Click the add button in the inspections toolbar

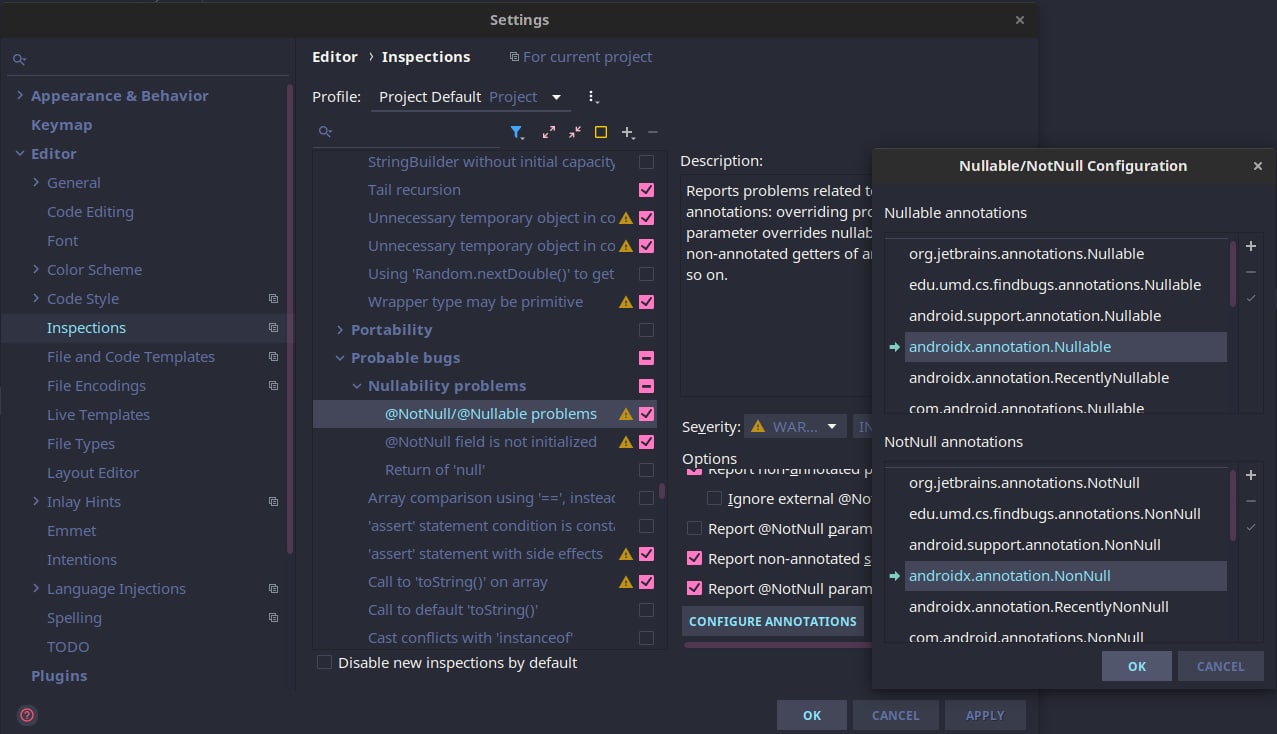pyautogui.click(x=627, y=132)
